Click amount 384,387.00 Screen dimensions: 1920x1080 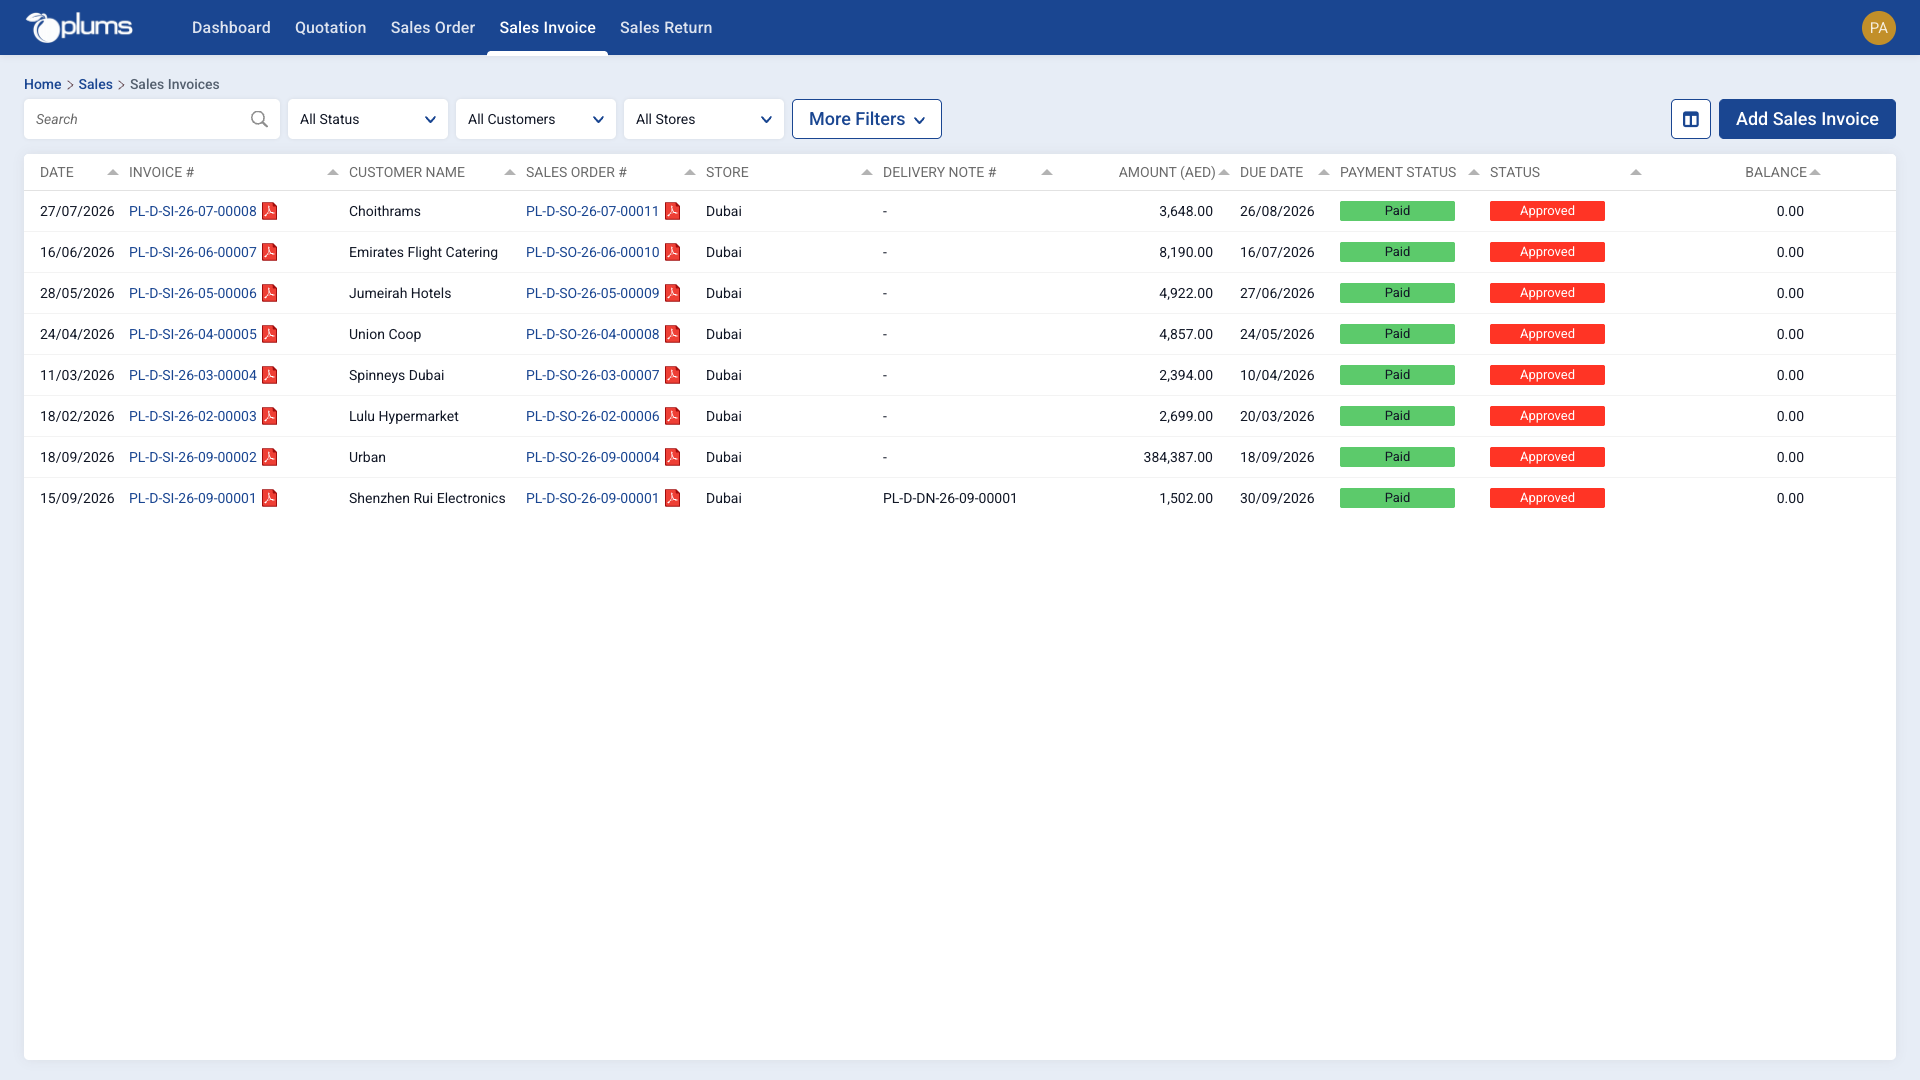click(1178, 457)
